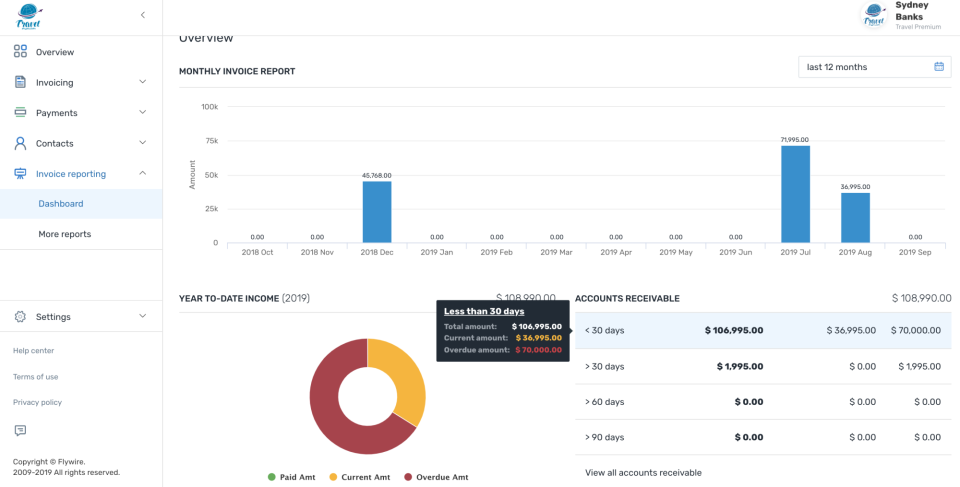Open the Help center link

(x=34, y=351)
